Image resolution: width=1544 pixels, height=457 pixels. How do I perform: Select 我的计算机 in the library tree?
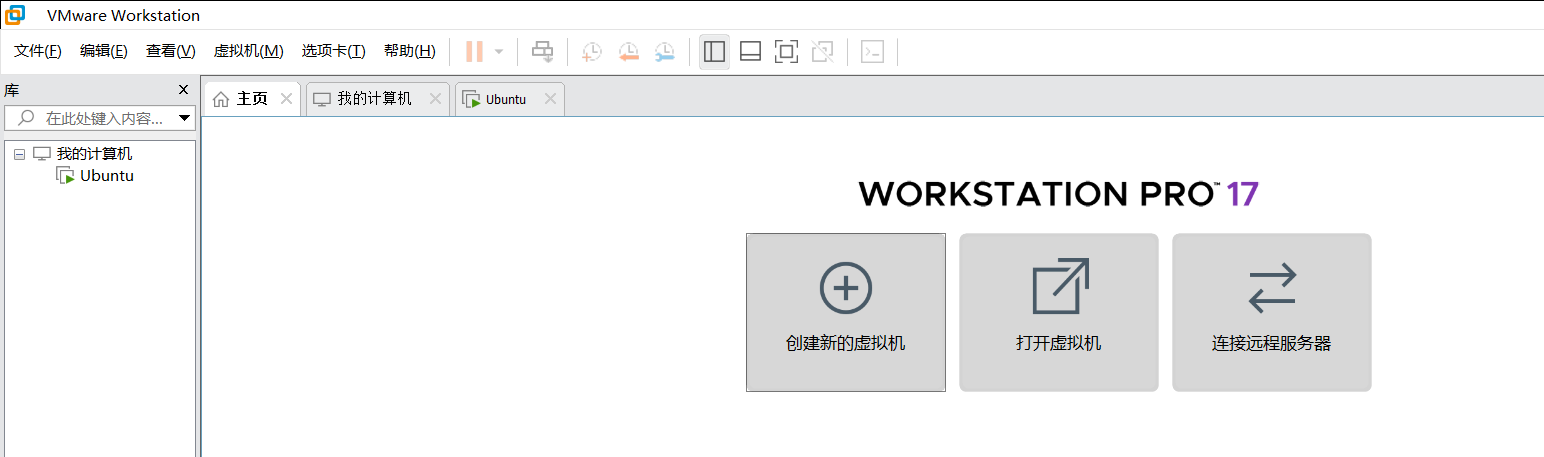click(x=94, y=154)
